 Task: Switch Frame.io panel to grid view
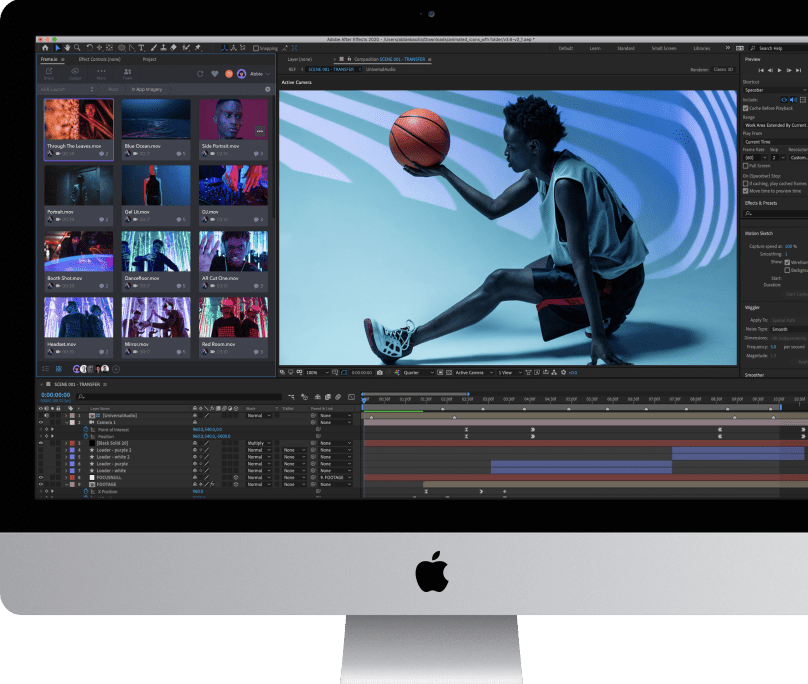(x=59, y=369)
